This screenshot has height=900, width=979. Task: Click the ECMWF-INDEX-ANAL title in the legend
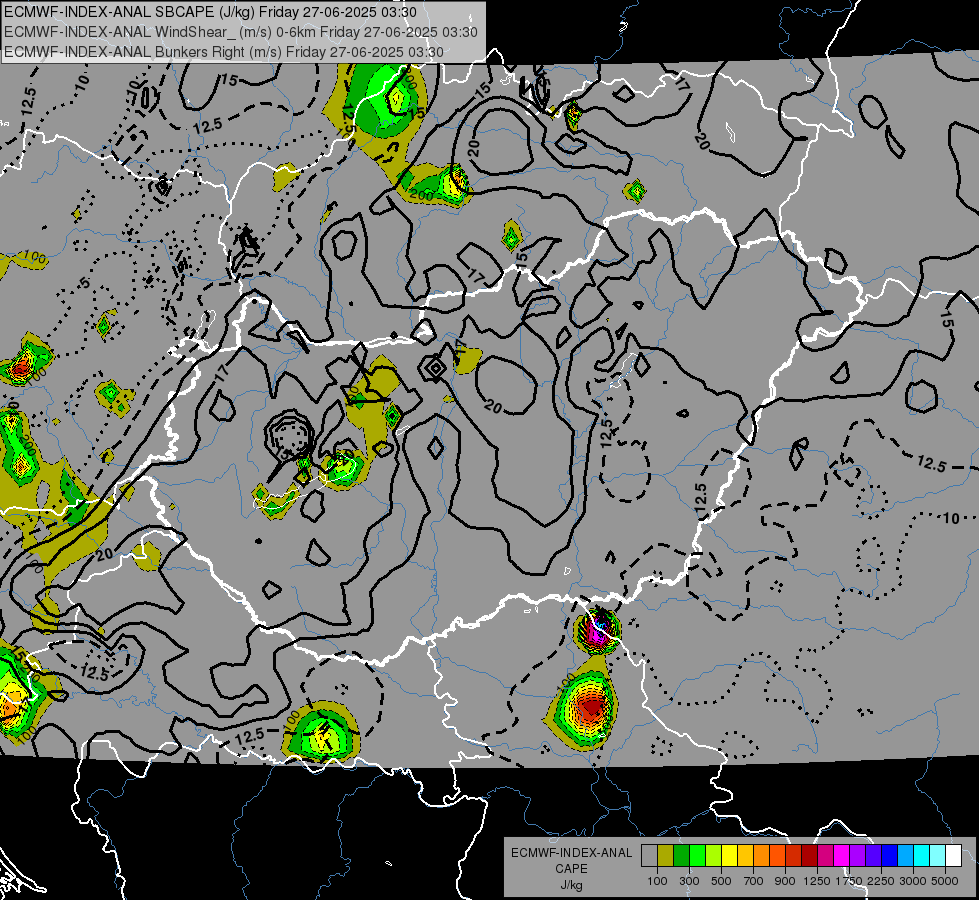571,853
